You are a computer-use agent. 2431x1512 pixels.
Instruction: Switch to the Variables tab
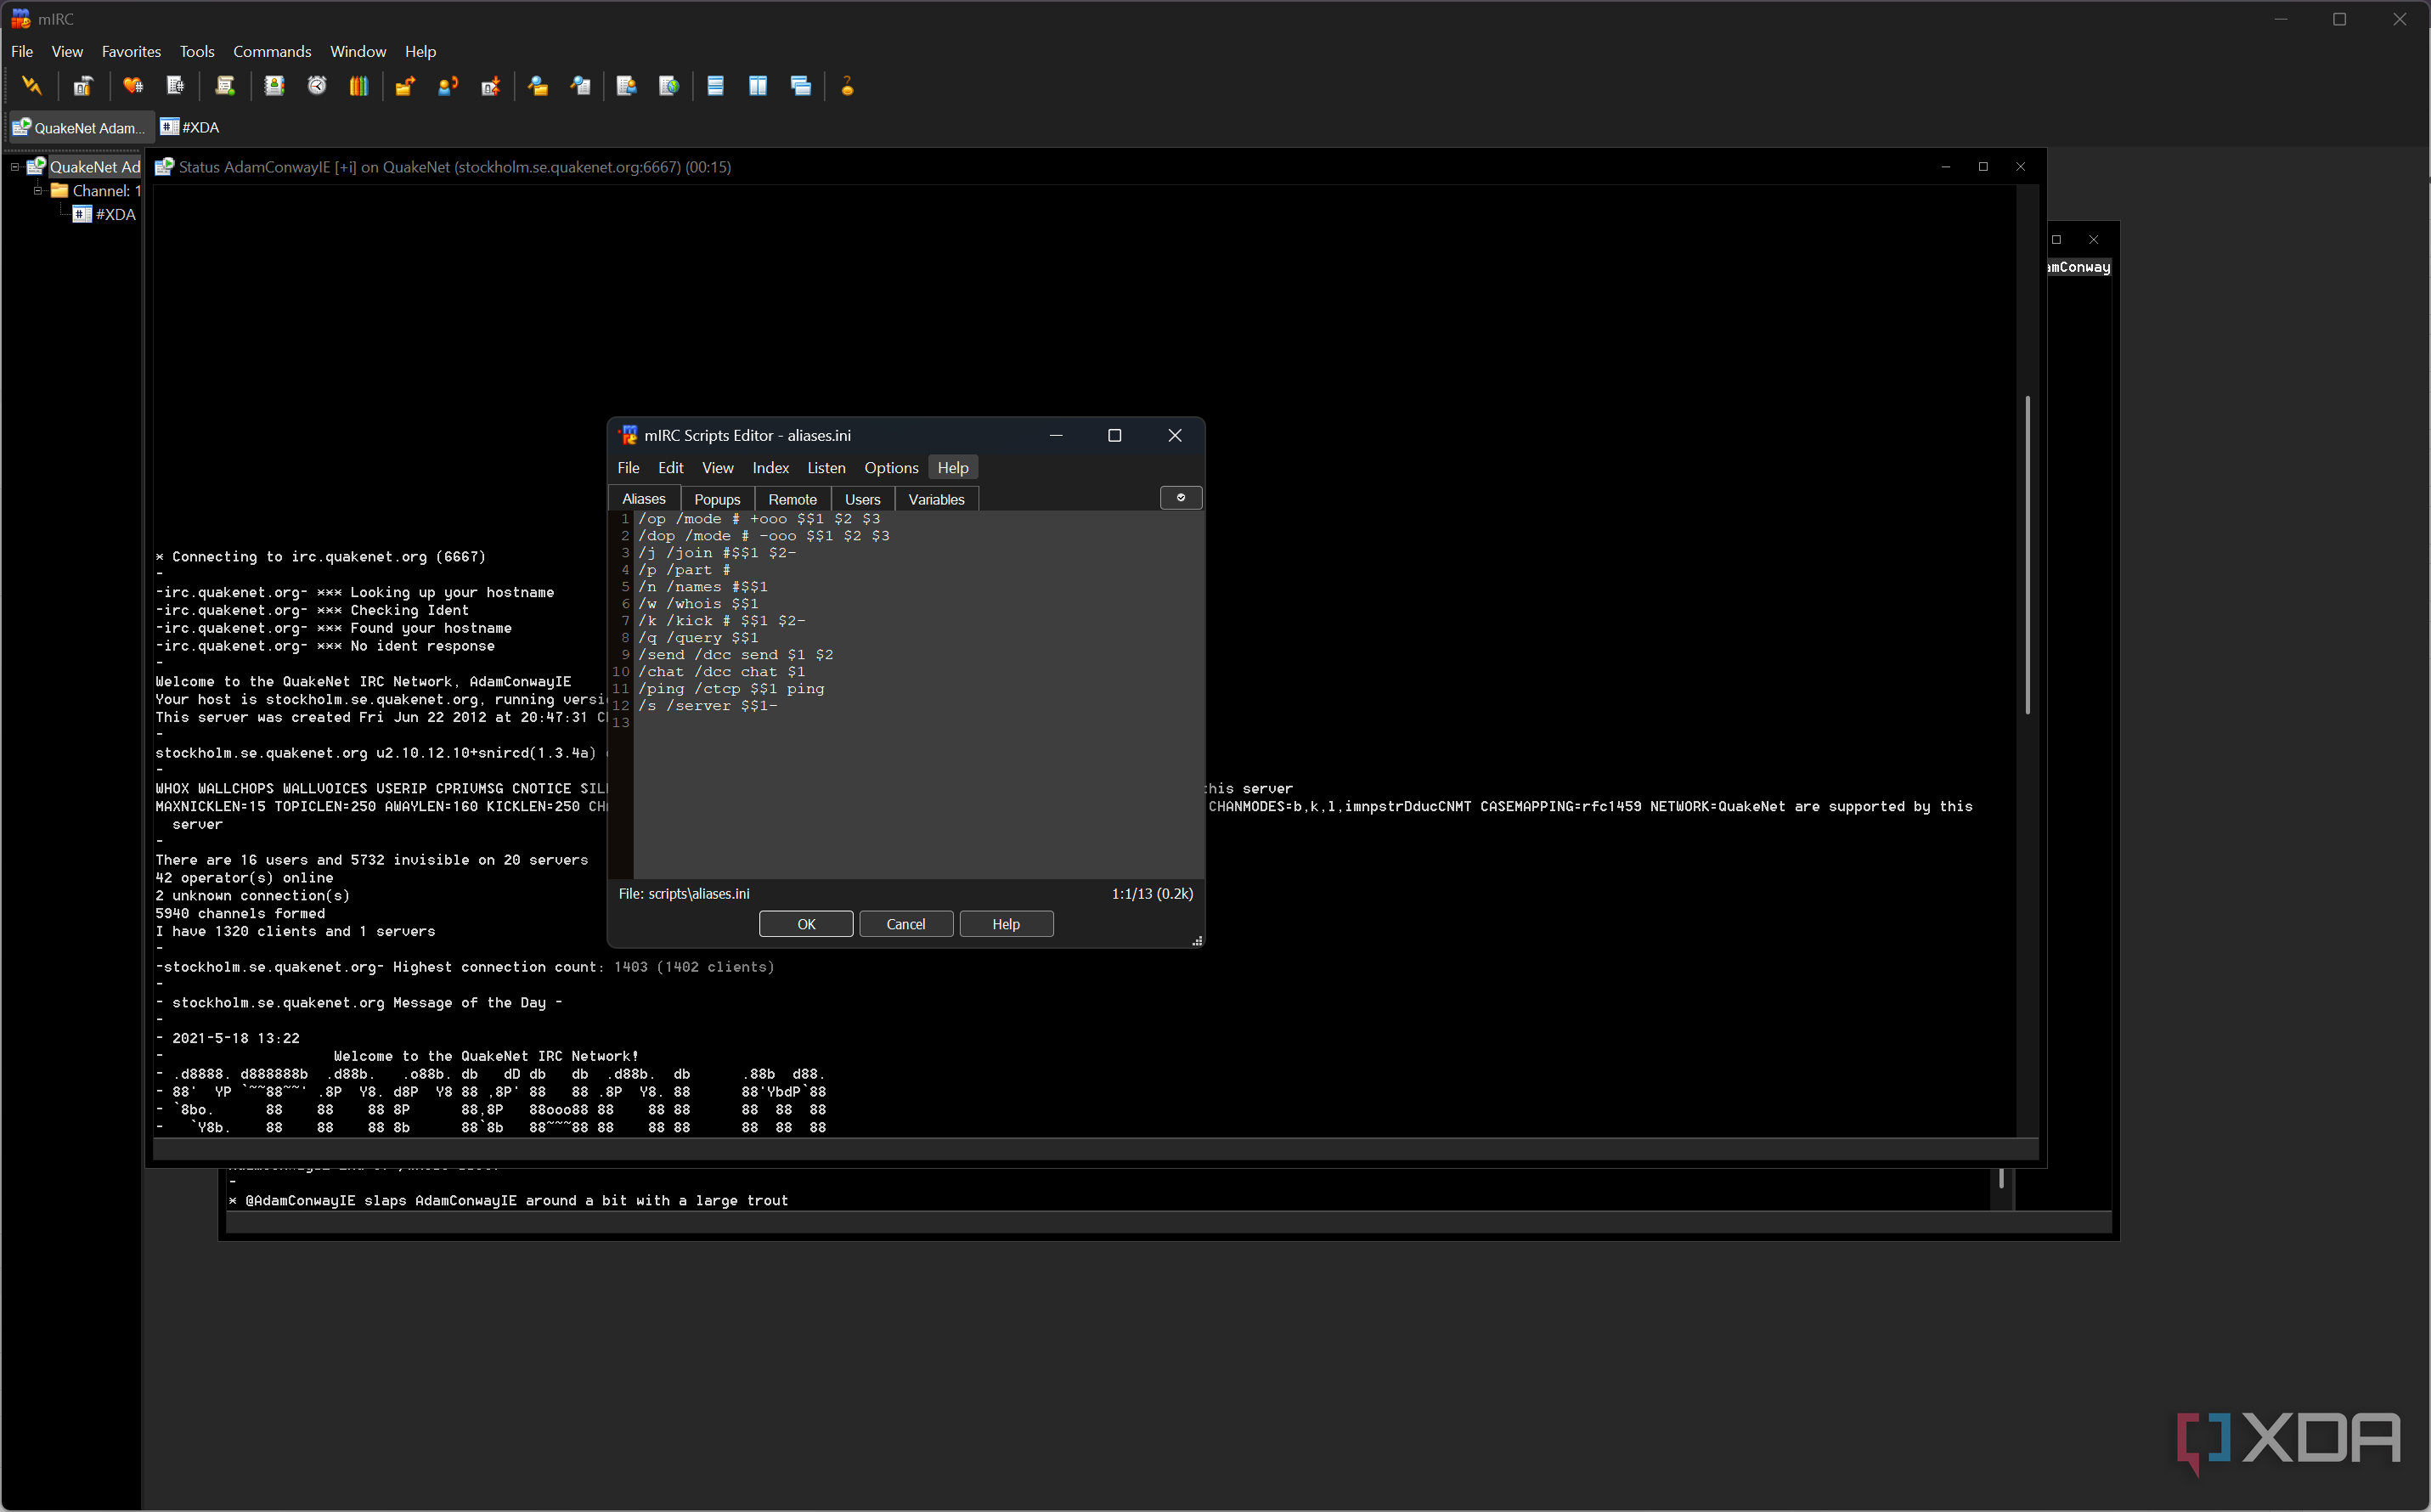coord(936,499)
